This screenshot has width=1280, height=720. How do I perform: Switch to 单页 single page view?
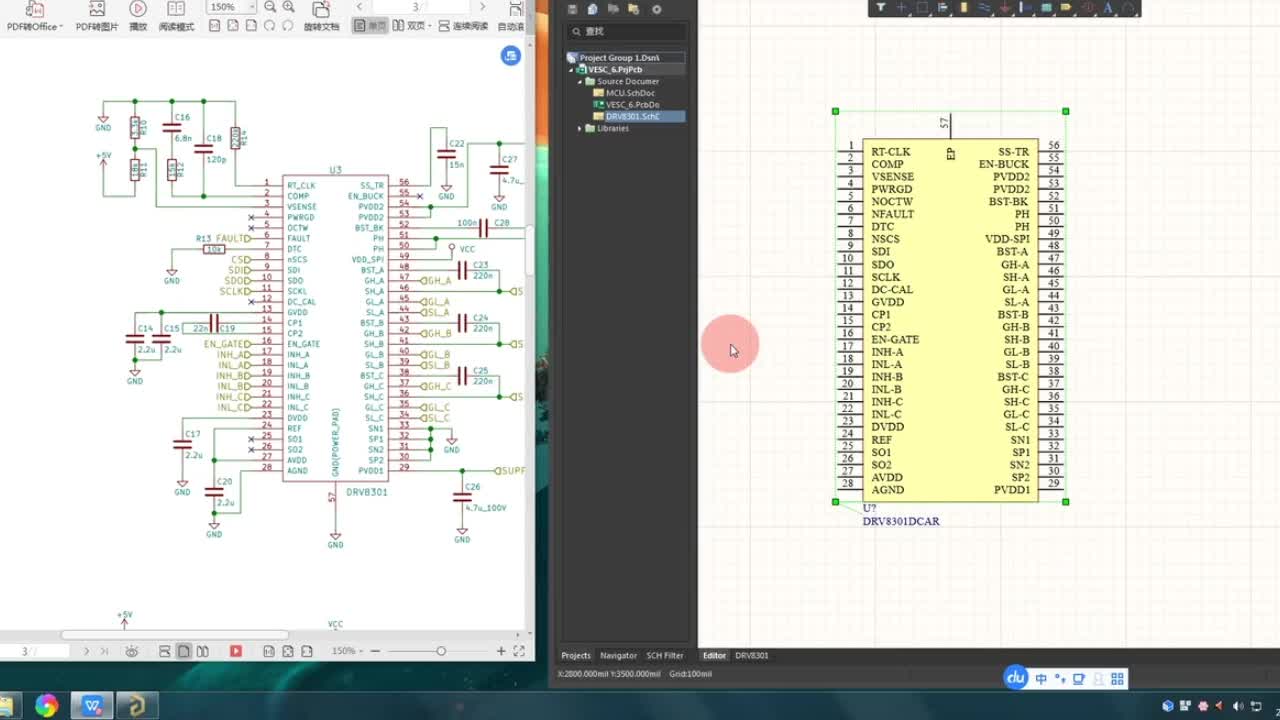(370, 26)
